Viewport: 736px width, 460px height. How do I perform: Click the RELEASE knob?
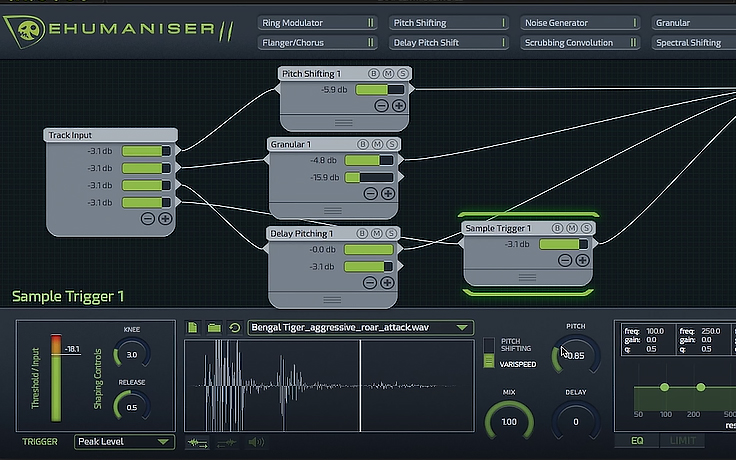(132, 407)
